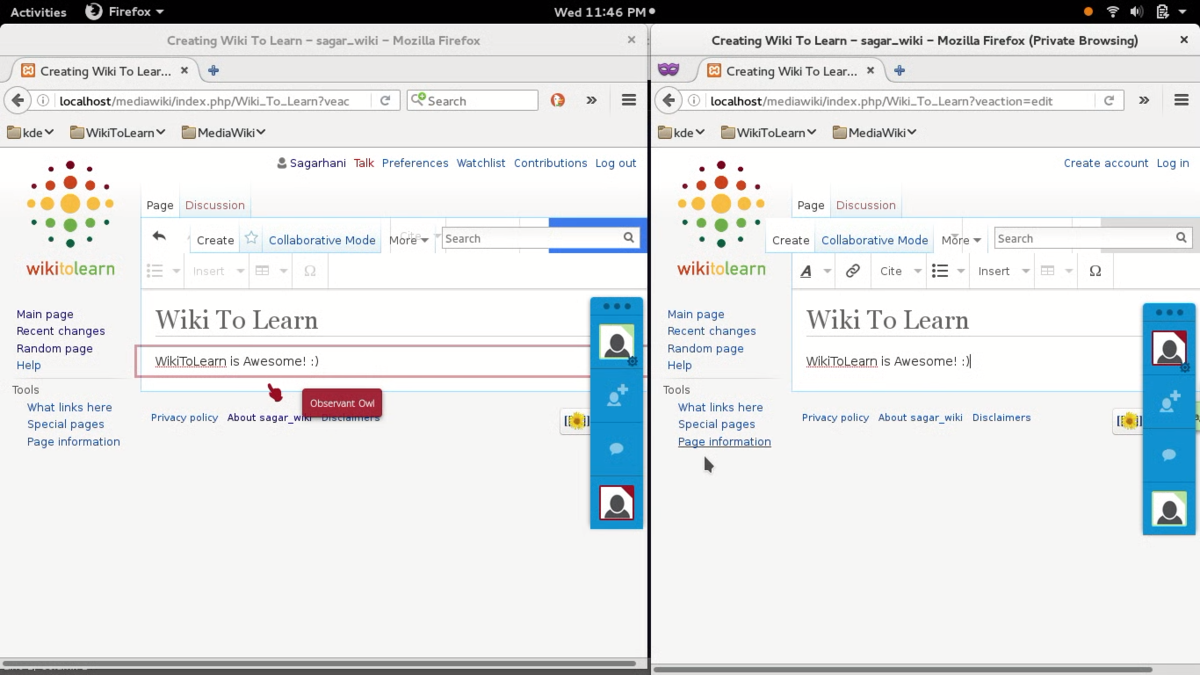
Task: Reload the page in the private browsing window
Action: (1108, 100)
